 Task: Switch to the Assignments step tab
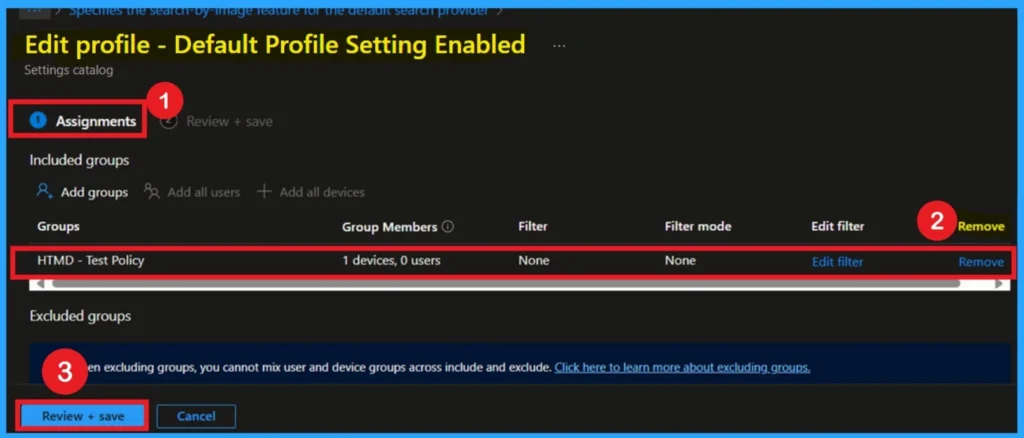(83, 121)
